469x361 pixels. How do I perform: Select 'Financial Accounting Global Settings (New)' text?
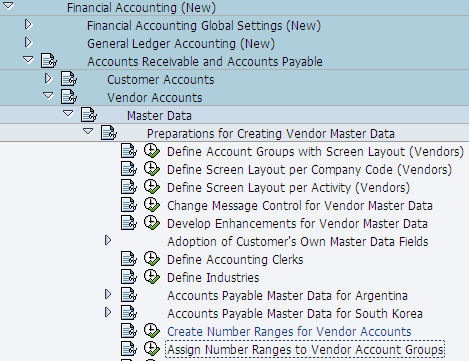tap(204, 26)
